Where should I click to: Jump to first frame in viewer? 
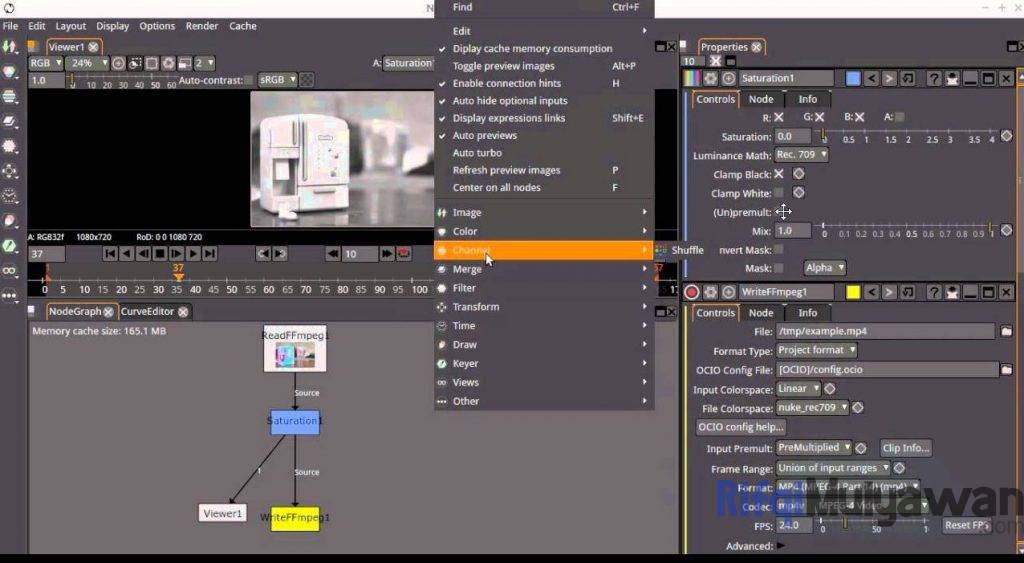point(110,253)
